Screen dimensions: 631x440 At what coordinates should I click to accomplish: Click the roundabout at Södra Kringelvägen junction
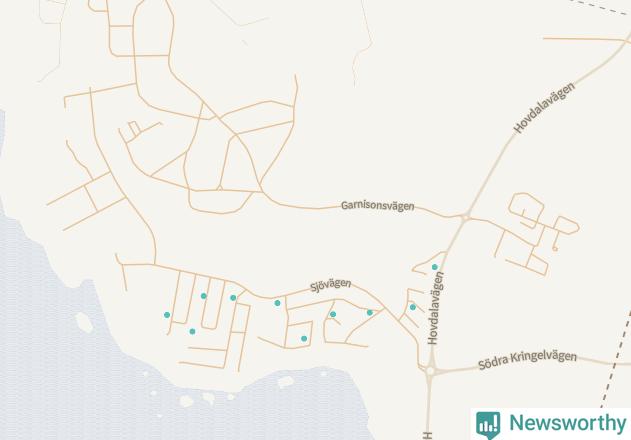pyautogui.click(x=430, y=371)
